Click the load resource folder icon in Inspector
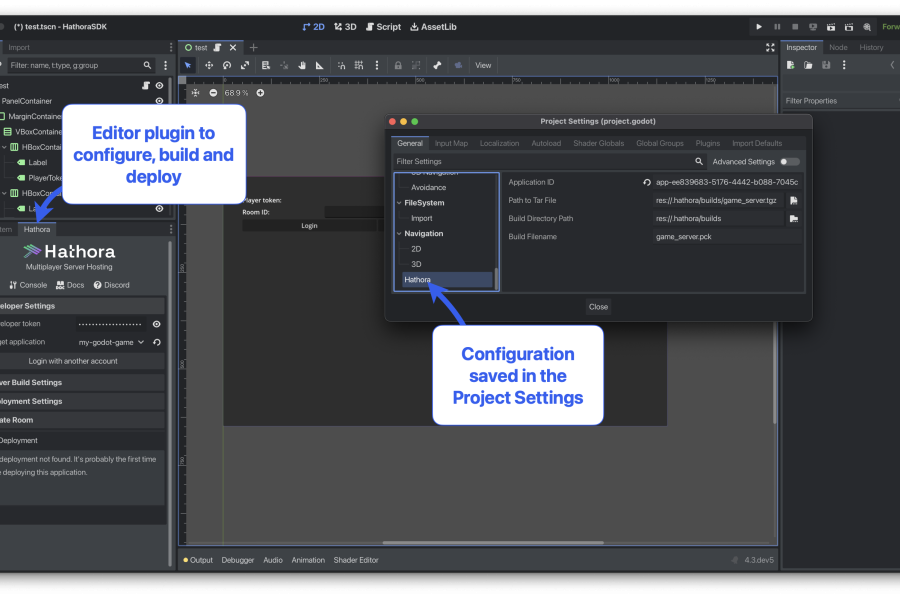Image resolution: width=900 pixels, height=600 pixels. pyautogui.click(x=808, y=65)
